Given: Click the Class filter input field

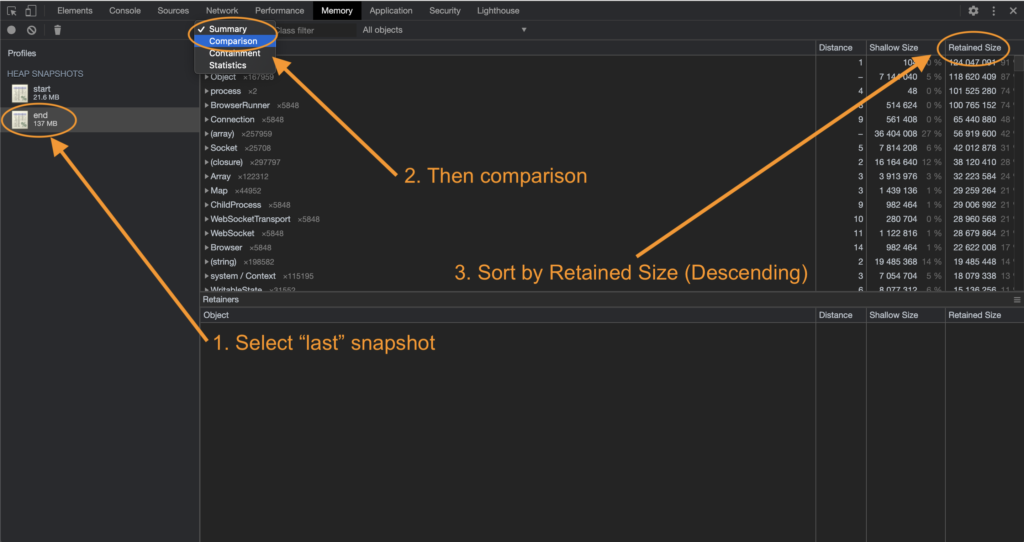Looking at the screenshot, I should click(x=313, y=30).
